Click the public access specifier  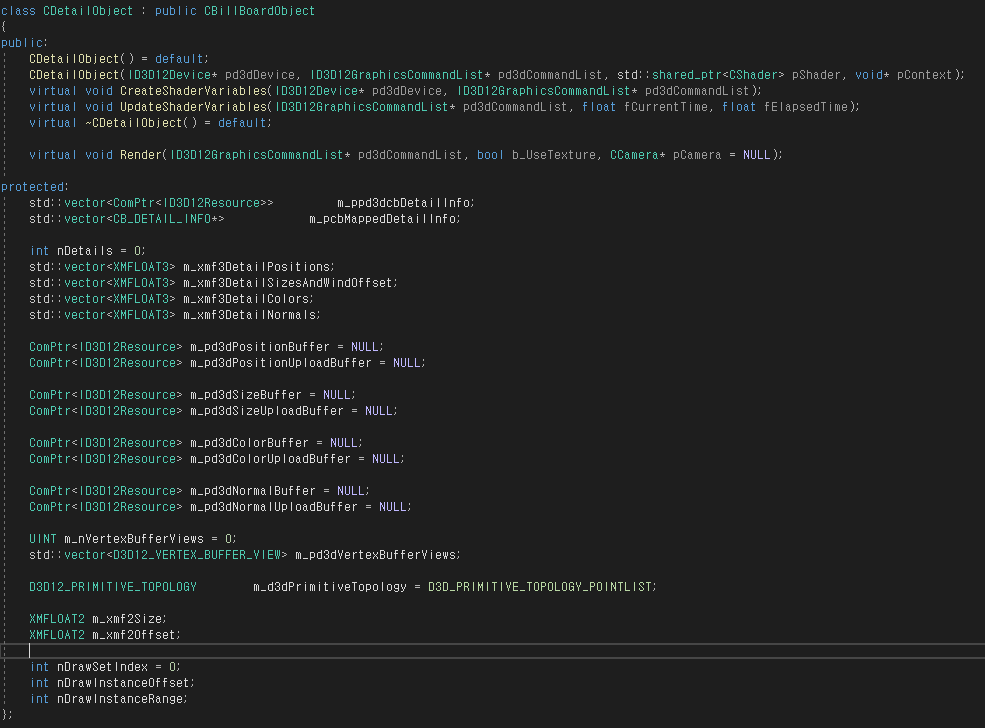pos(22,43)
